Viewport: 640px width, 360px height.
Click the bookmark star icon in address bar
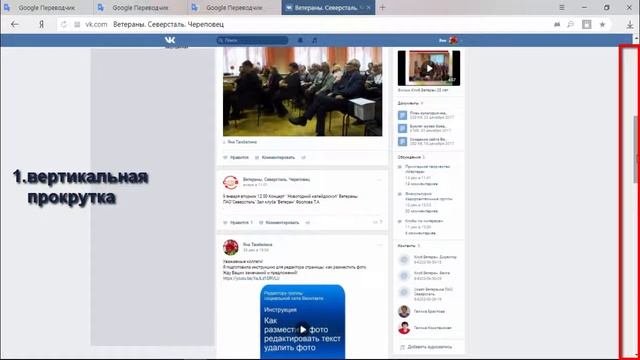602,24
